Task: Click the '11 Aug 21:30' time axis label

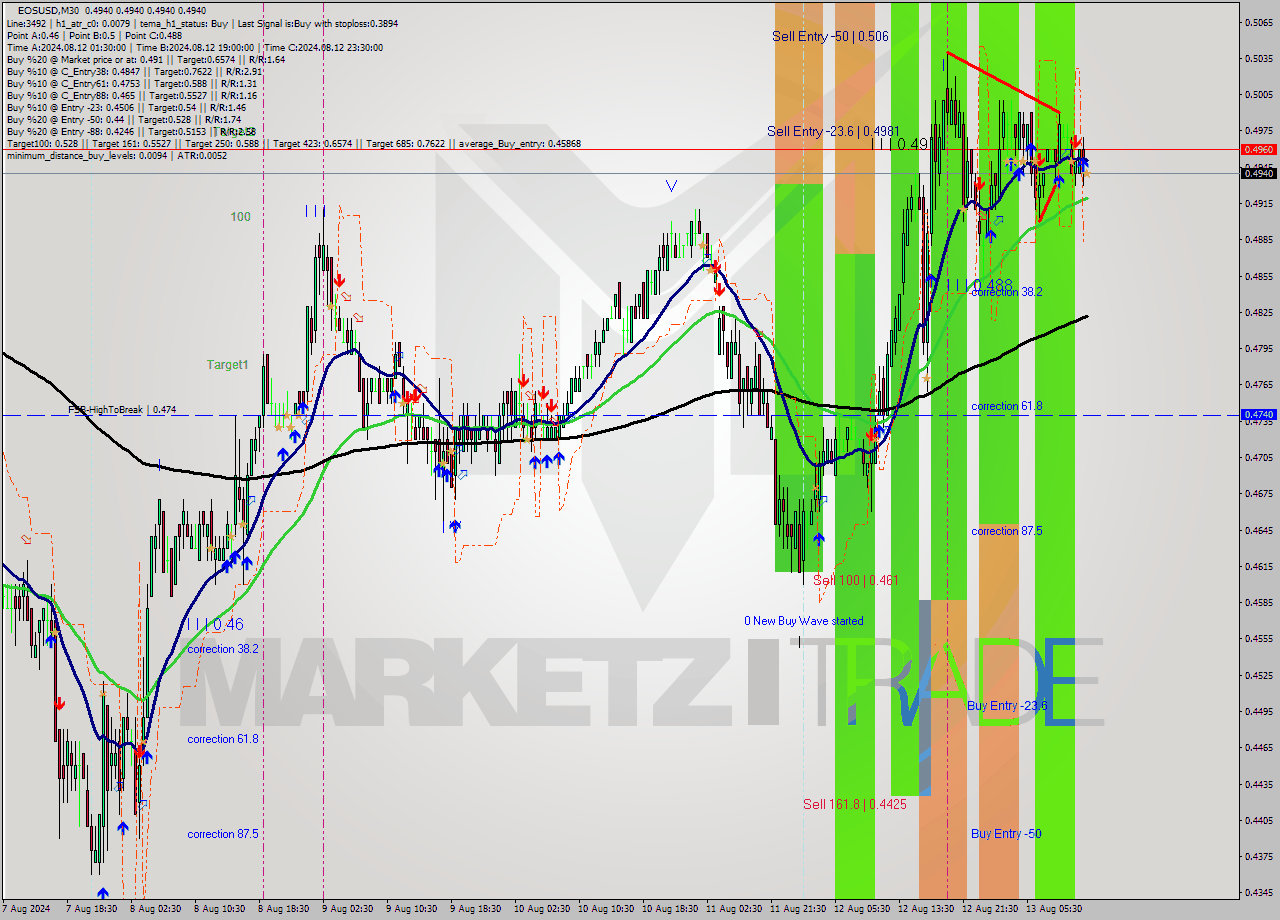Action: tap(798, 909)
